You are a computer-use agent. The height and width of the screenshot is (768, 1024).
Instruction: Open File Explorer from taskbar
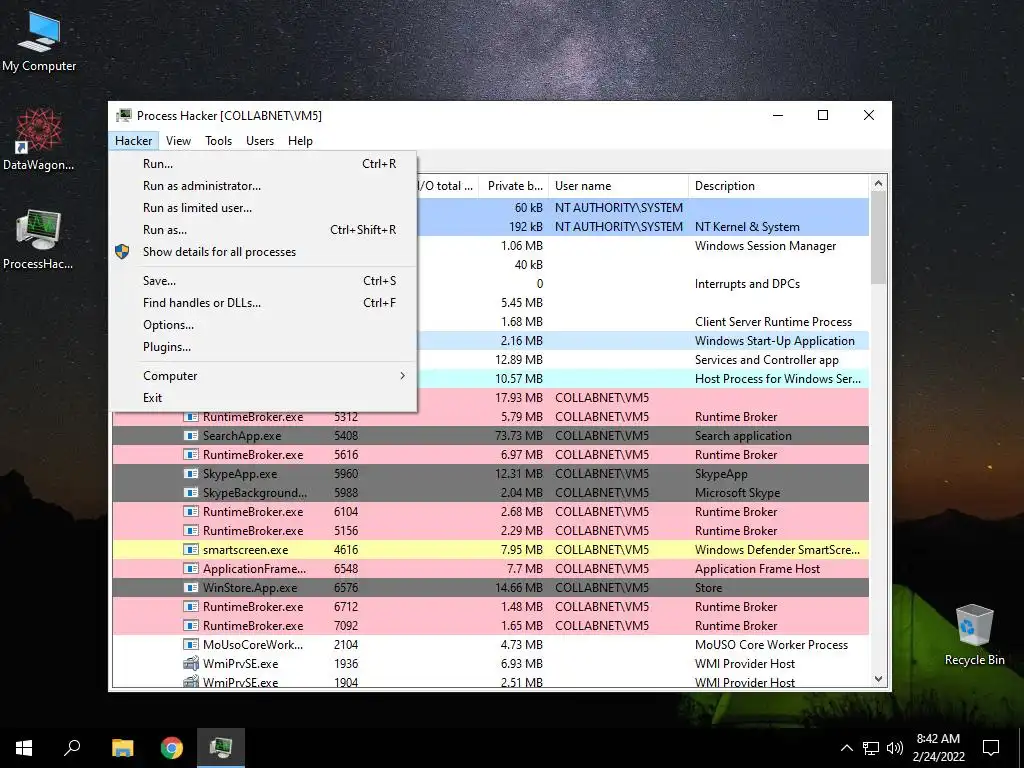click(x=122, y=748)
